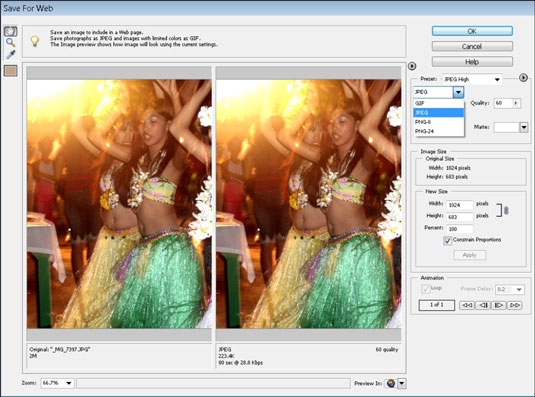Image resolution: width=535 pixels, height=397 pixels.
Task: Open the preview menu arrow button
Action: [412, 66]
